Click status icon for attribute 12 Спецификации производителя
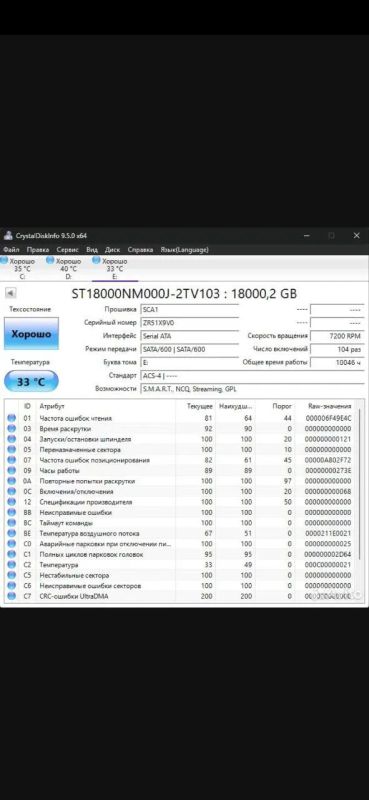The height and width of the screenshot is (800, 369). tap(11, 502)
